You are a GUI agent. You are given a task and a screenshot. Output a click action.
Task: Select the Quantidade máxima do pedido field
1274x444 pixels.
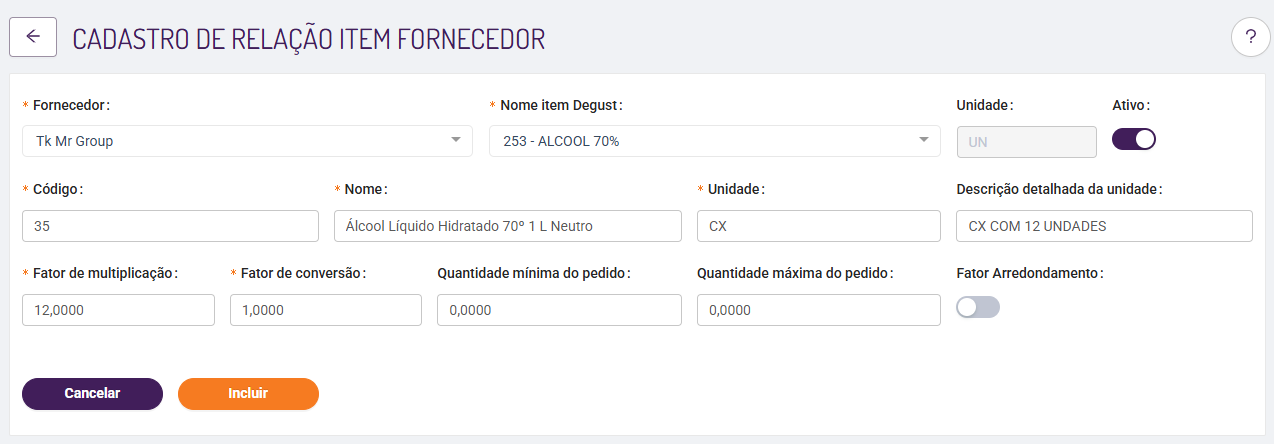point(818,310)
